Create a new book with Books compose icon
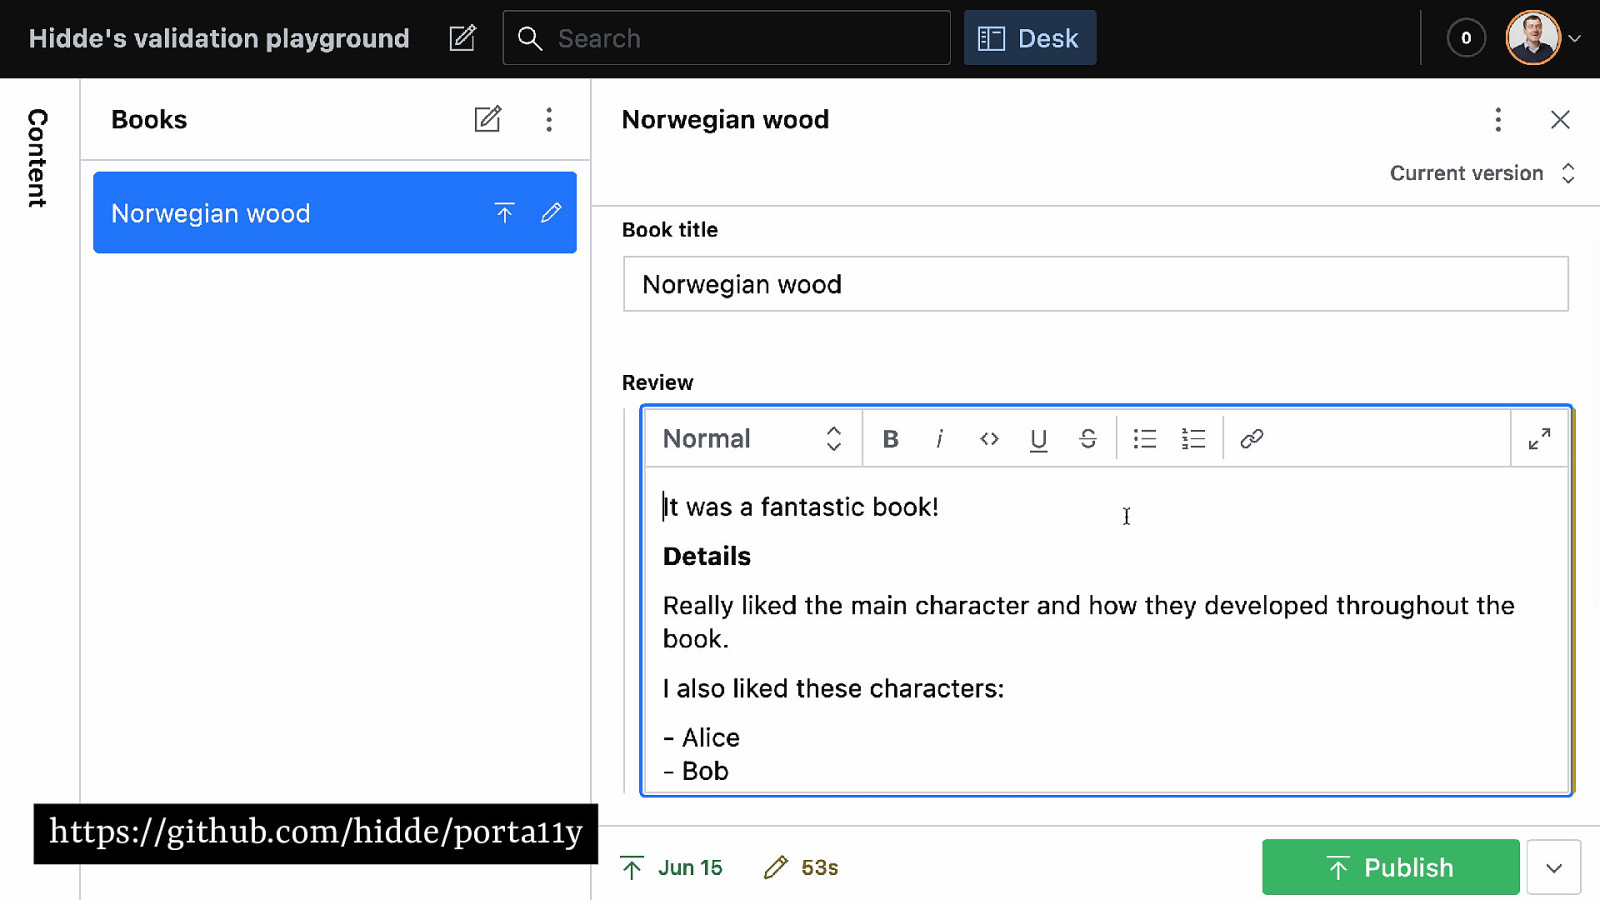 (x=488, y=119)
